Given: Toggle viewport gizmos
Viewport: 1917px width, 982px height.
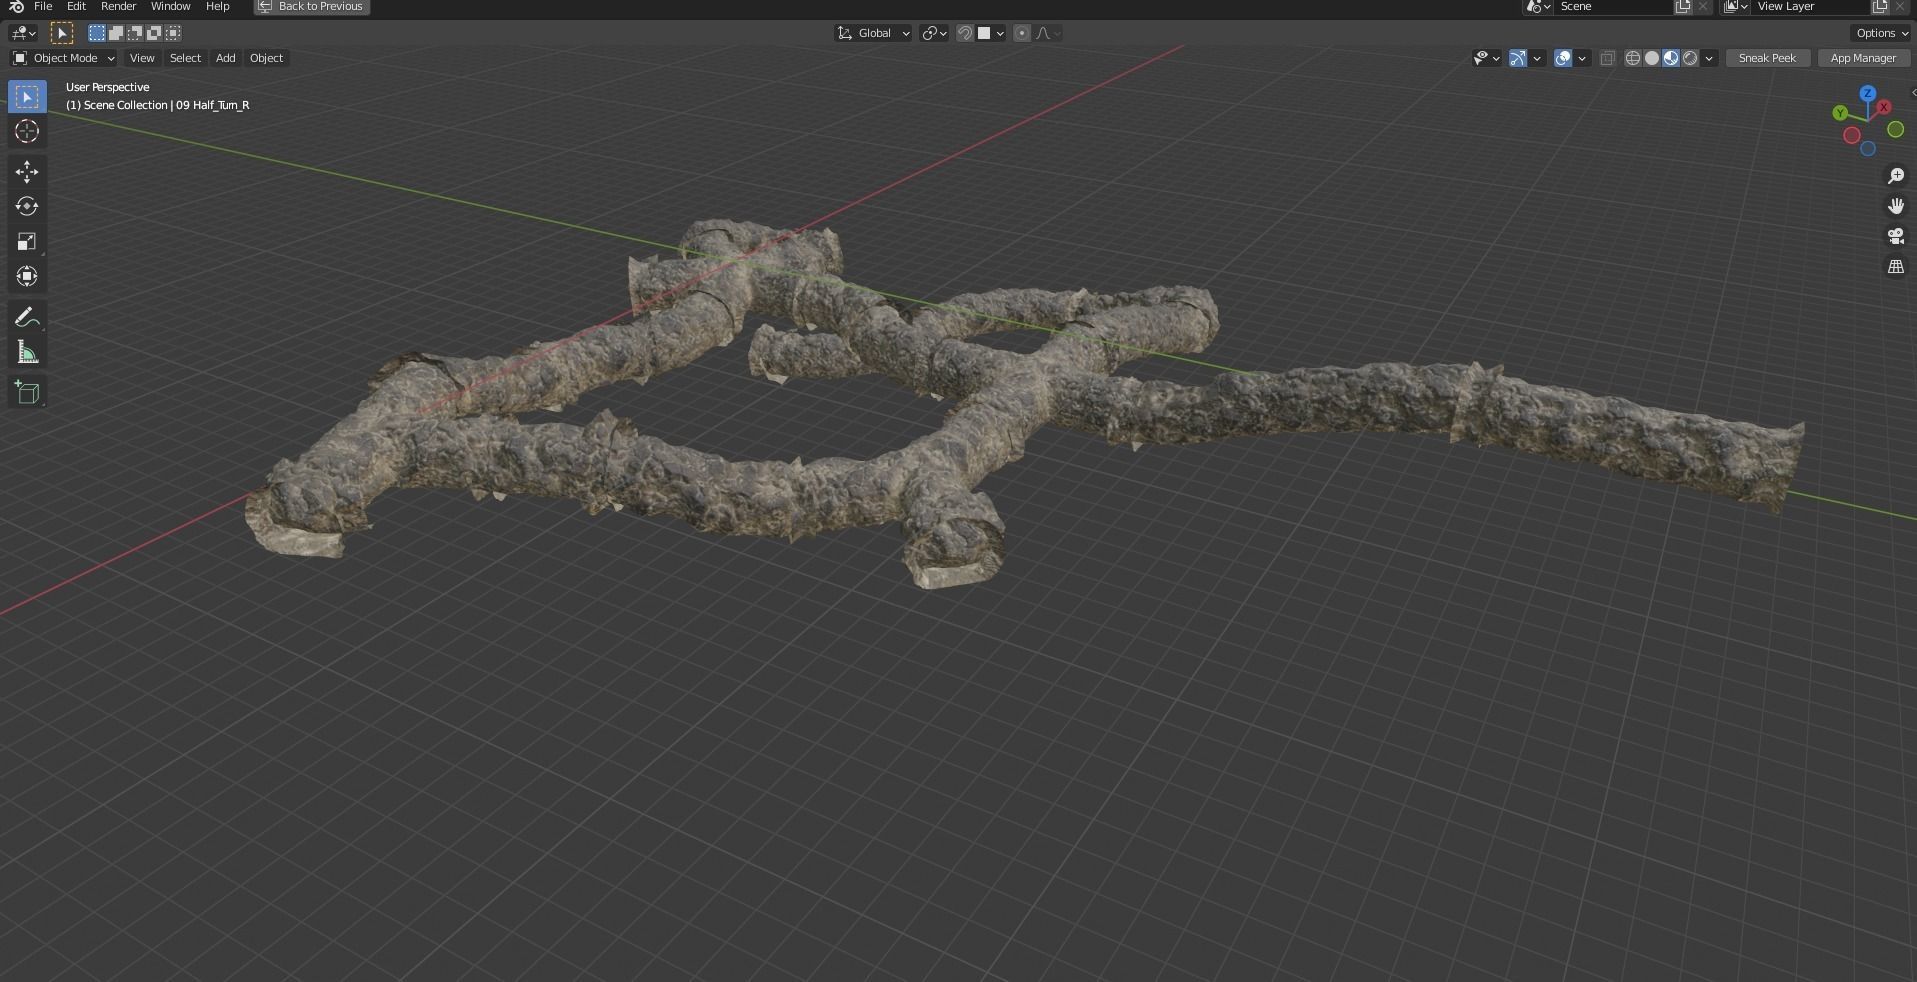Looking at the screenshot, I should pyautogui.click(x=1518, y=58).
